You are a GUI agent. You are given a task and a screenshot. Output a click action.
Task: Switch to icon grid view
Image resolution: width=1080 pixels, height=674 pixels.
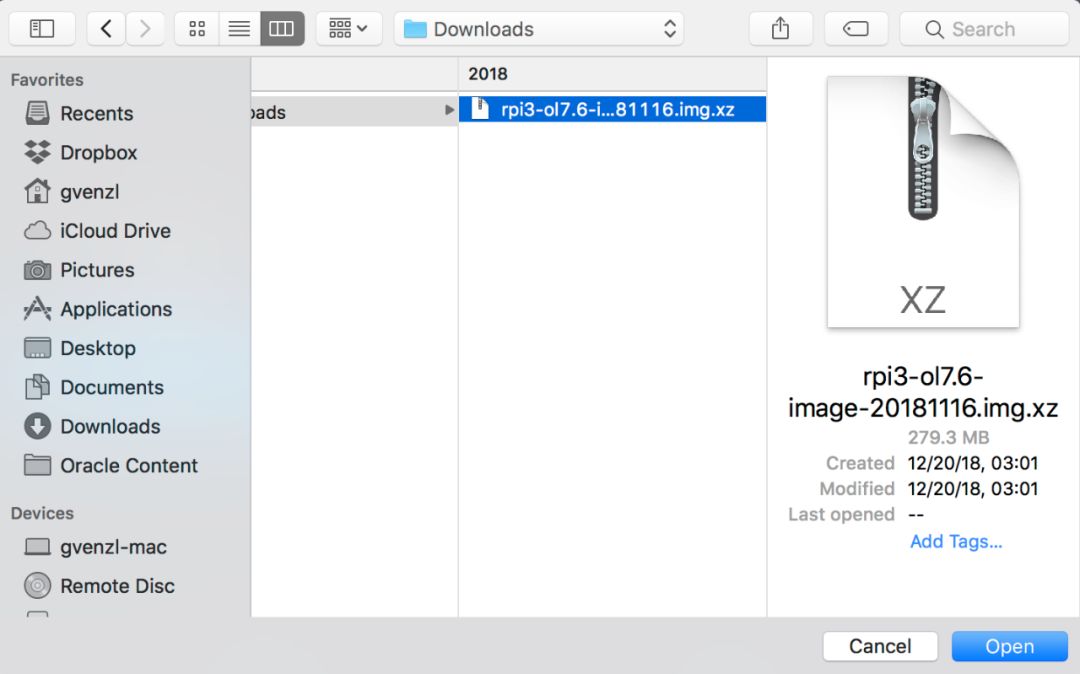pos(197,29)
